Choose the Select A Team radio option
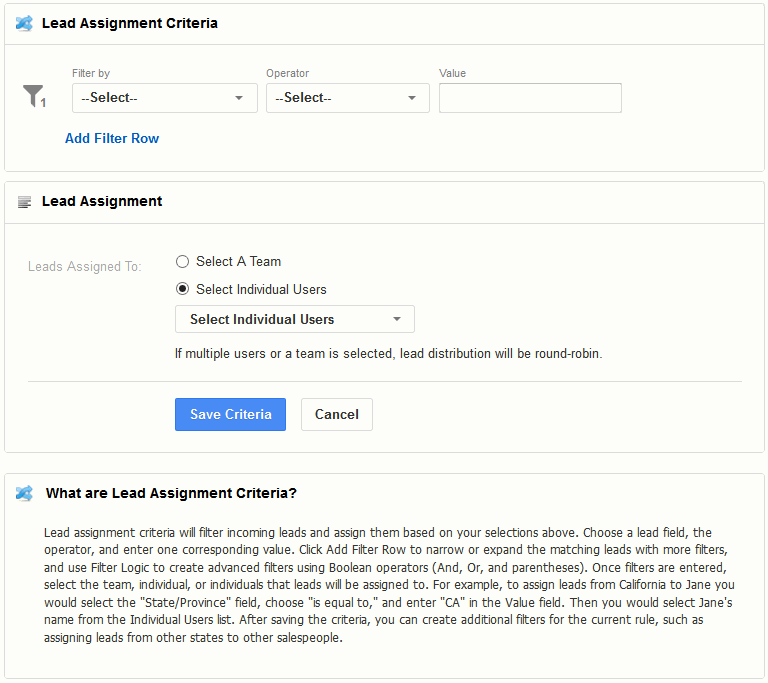This screenshot has width=768, height=683. 182,262
